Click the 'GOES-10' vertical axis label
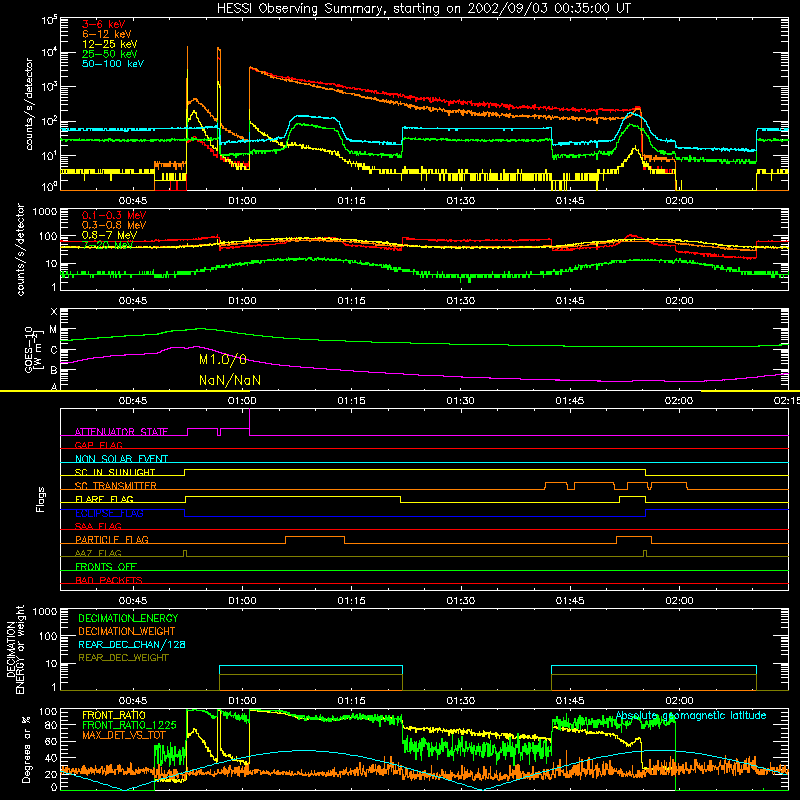The image size is (800, 800). pyautogui.click(x=29, y=349)
